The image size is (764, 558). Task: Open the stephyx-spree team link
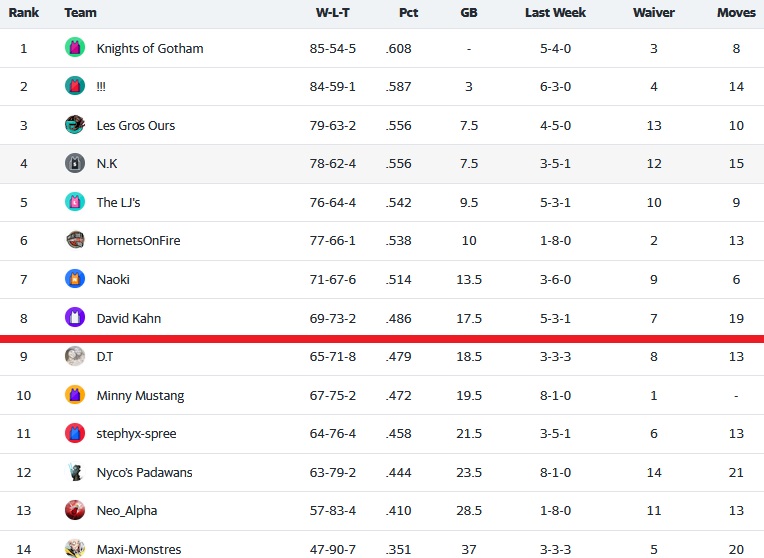(136, 434)
